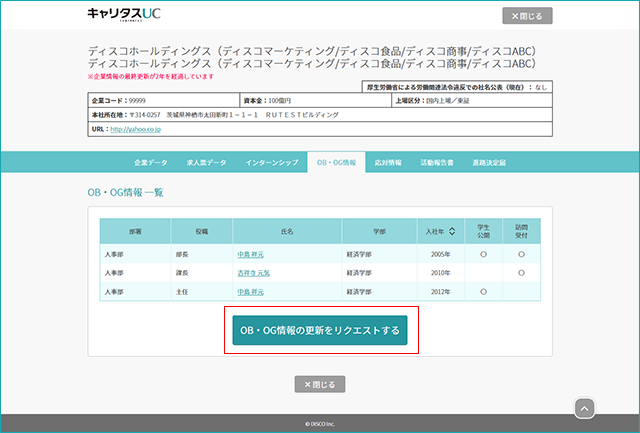Click 経済学部 in the 2012年 row
640x433 pixels.
[x=359, y=292]
